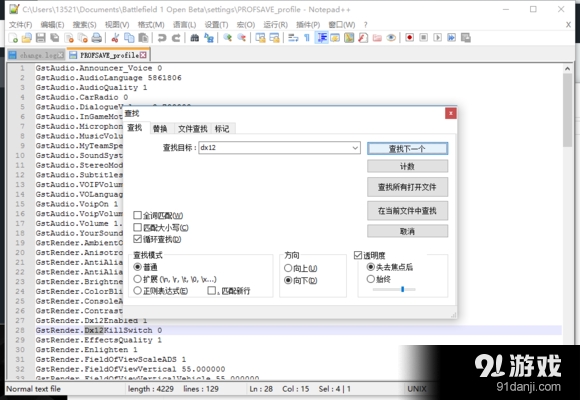580x400 pixels.
Task: Click the 查找下一个 find next button
Action: click(407, 149)
